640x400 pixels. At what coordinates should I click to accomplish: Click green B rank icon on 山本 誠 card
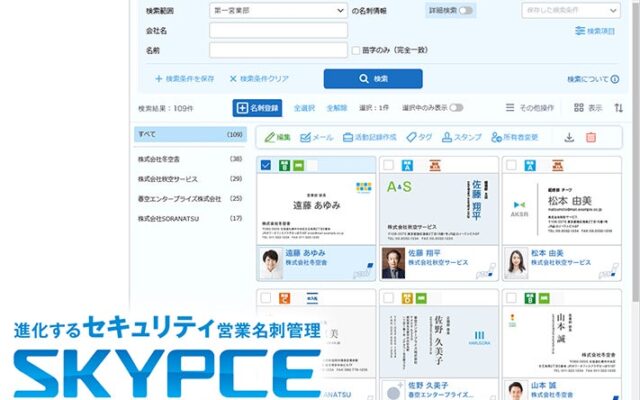click(x=530, y=298)
